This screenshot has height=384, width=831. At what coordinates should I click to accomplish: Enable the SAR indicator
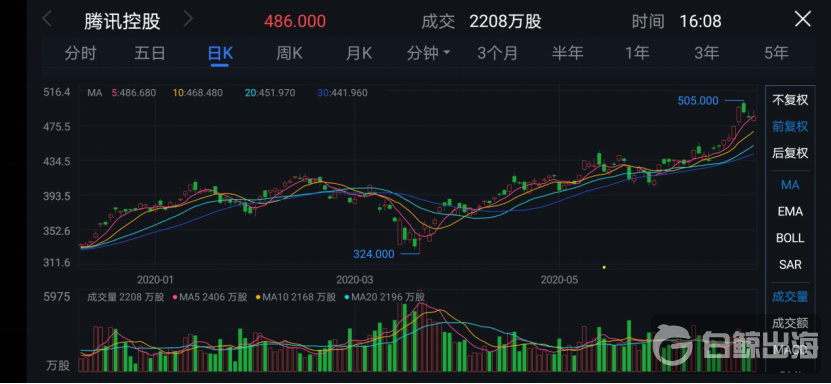[790, 264]
